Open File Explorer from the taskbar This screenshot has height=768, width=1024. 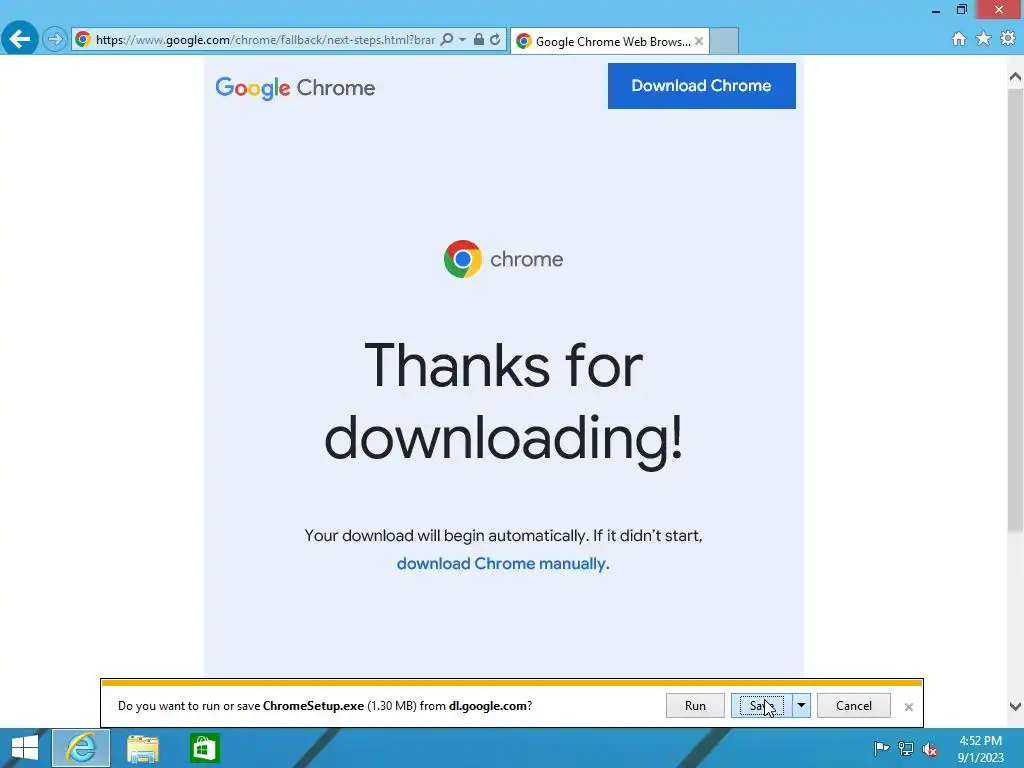tap(142, 748)
